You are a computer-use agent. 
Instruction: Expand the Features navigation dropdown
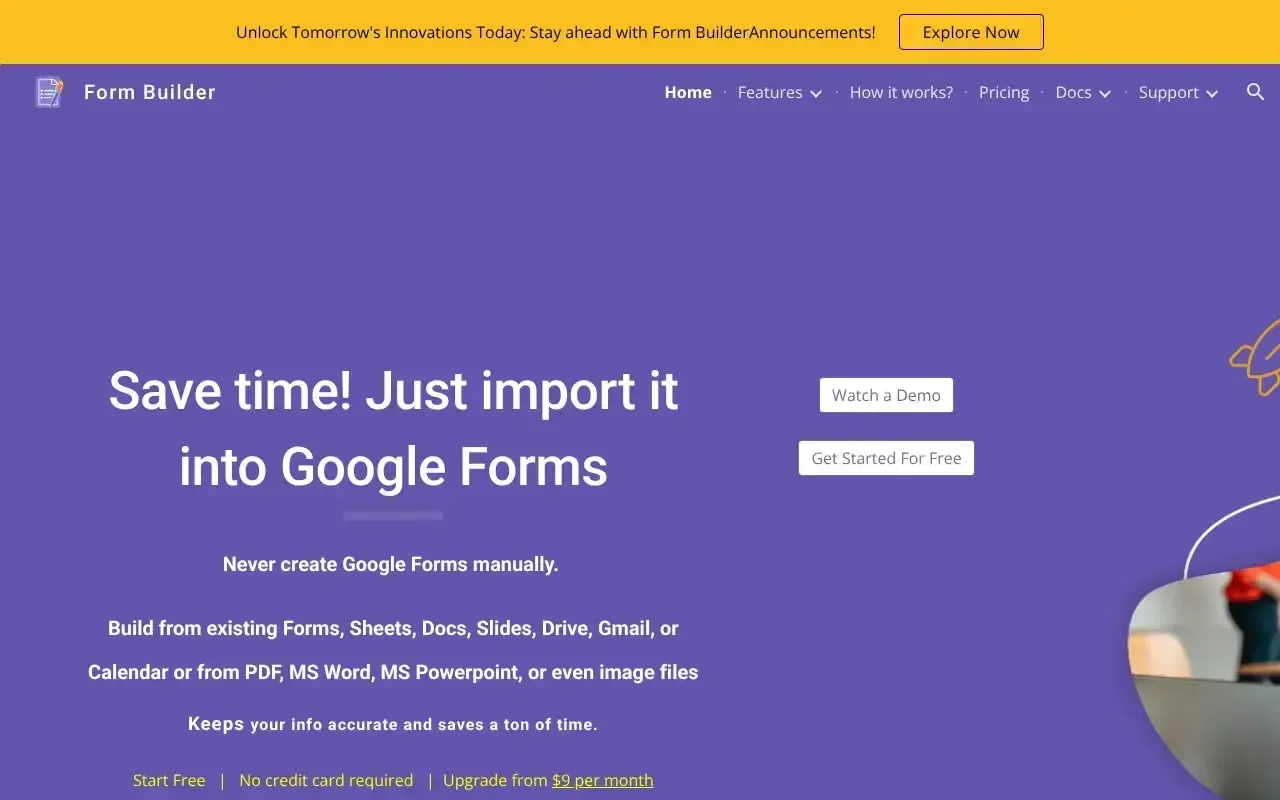click(x=779, y=92)
